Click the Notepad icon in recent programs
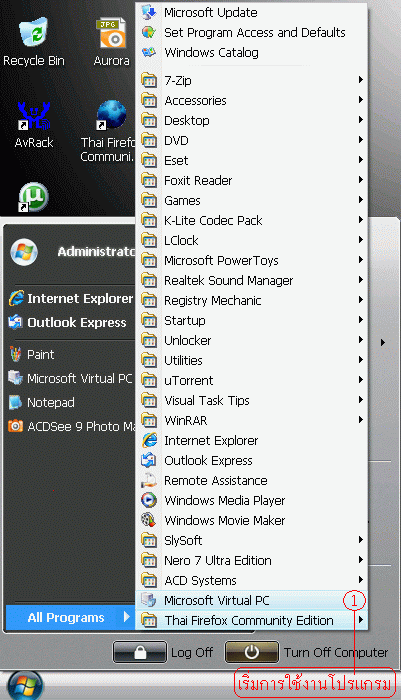This screenshot has height=700, width=401. coord(16,402)
